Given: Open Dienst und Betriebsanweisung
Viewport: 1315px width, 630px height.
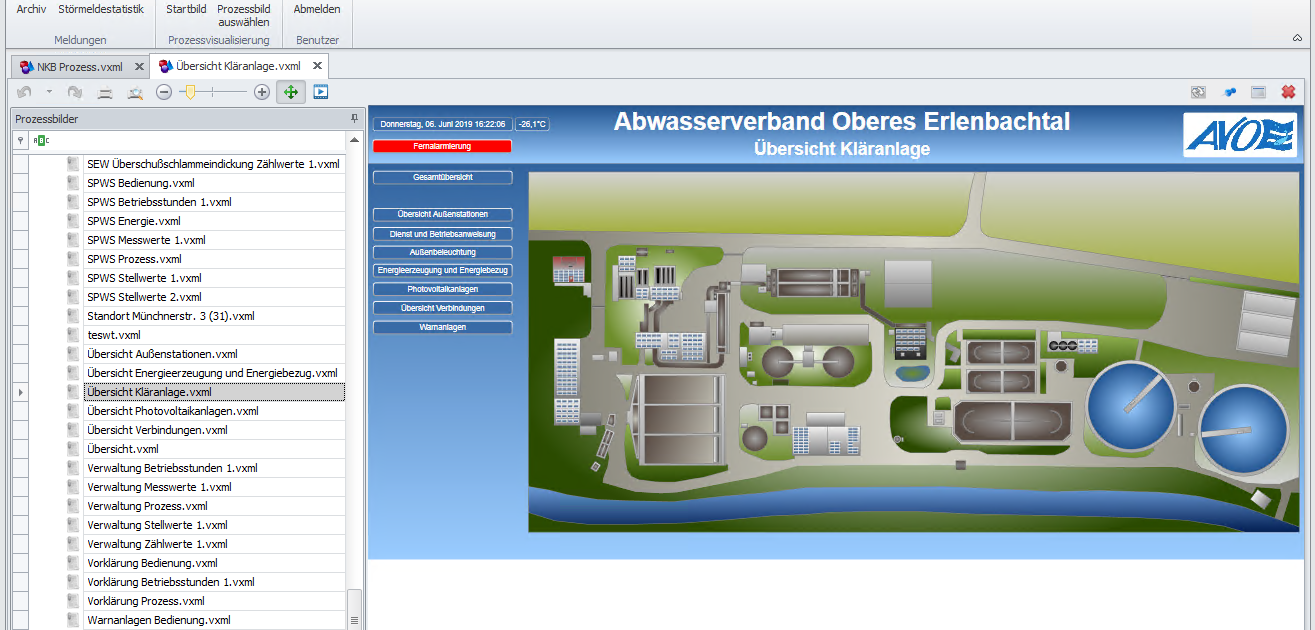Looking at the screenshot, I should (x=442, y=233).
